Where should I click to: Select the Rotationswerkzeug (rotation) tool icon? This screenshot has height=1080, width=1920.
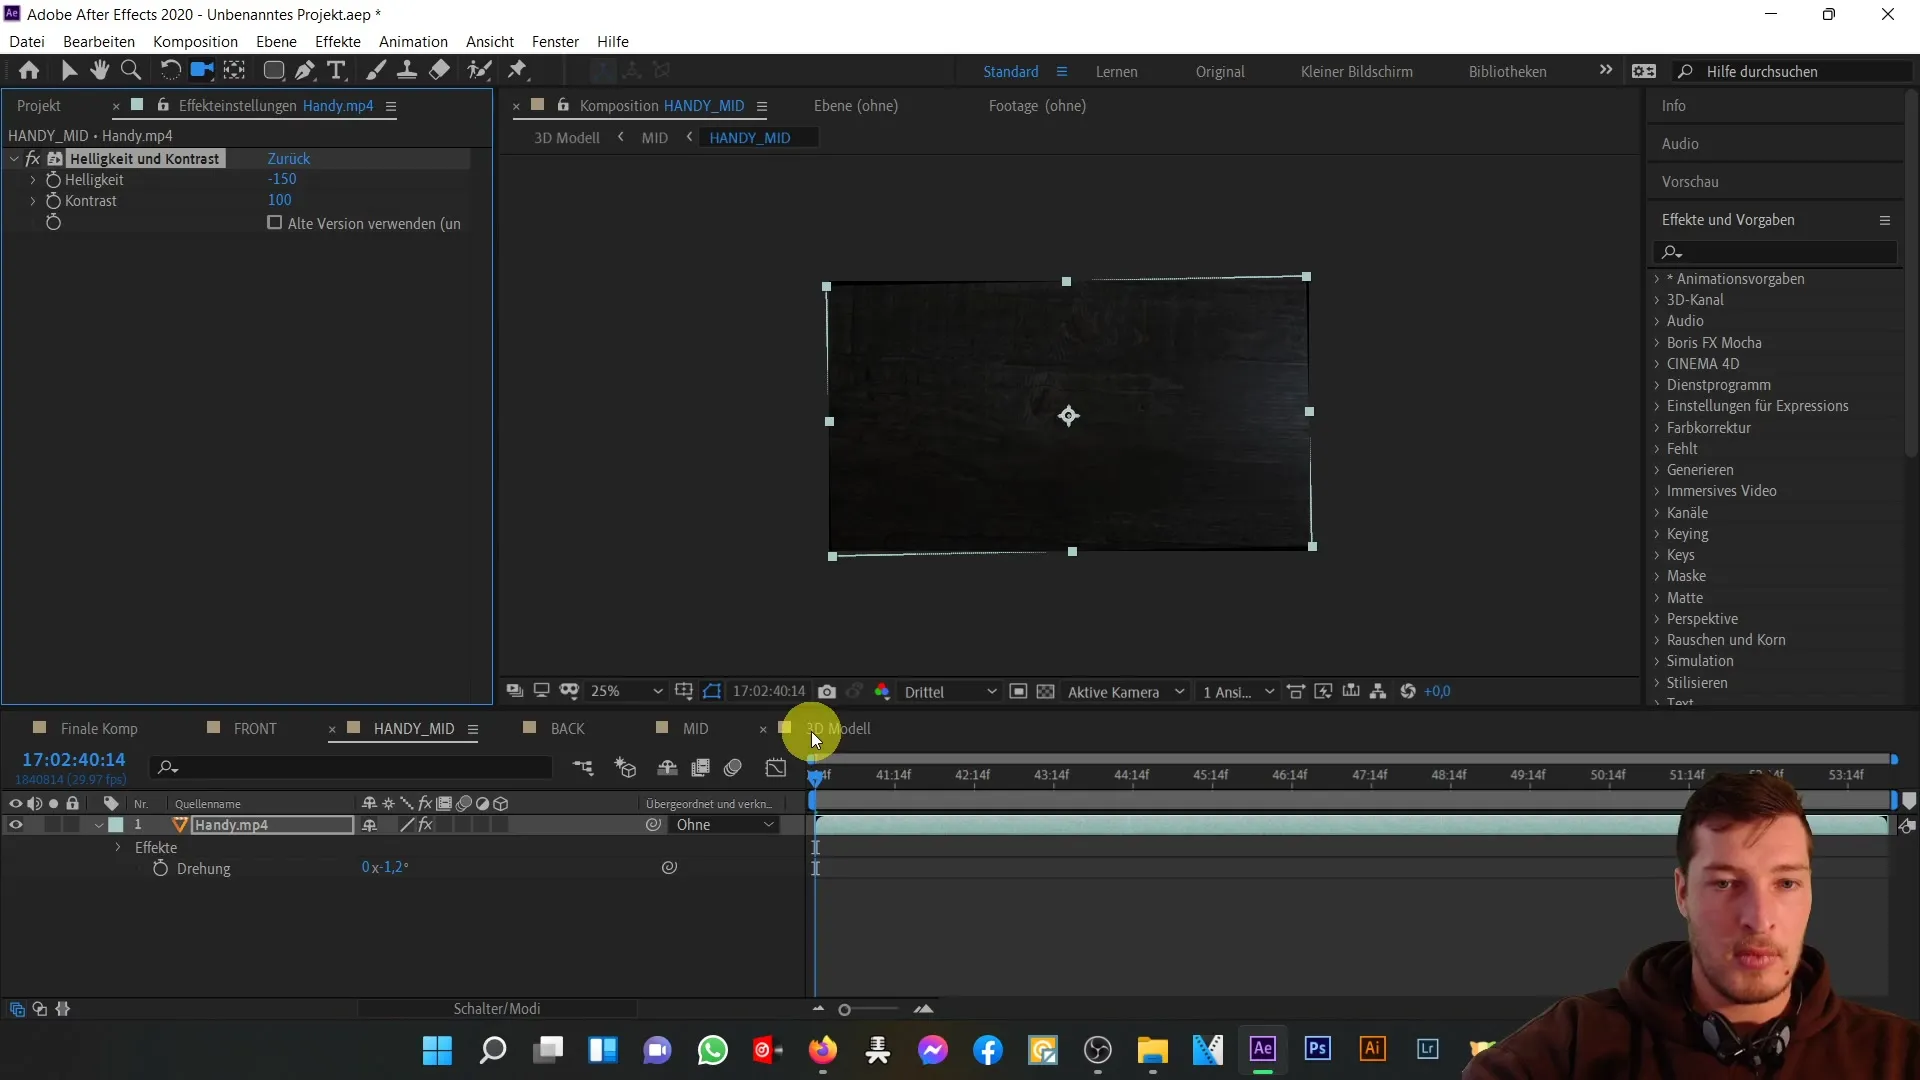[169, 70]
